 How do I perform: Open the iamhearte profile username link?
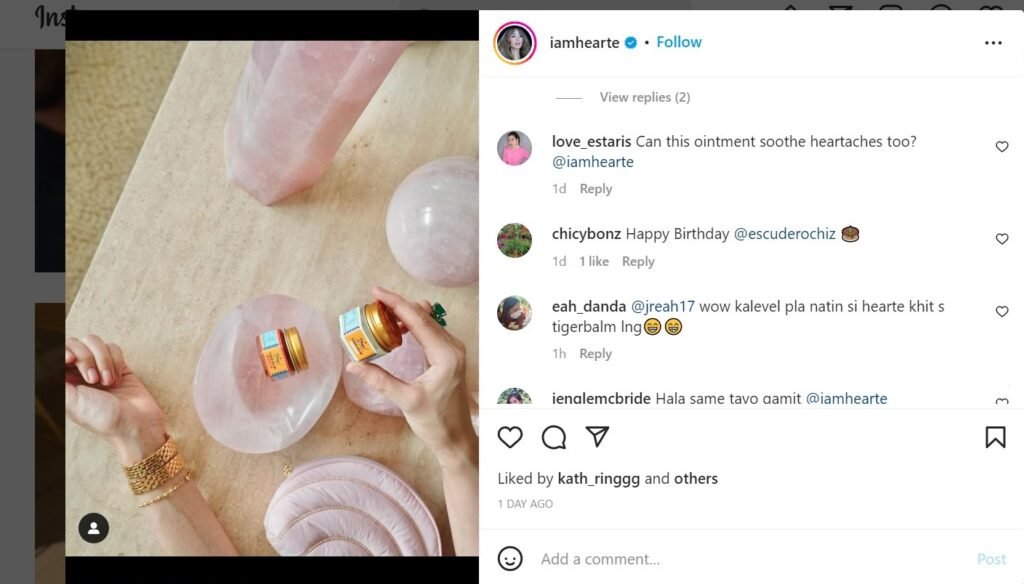point(585,42)
